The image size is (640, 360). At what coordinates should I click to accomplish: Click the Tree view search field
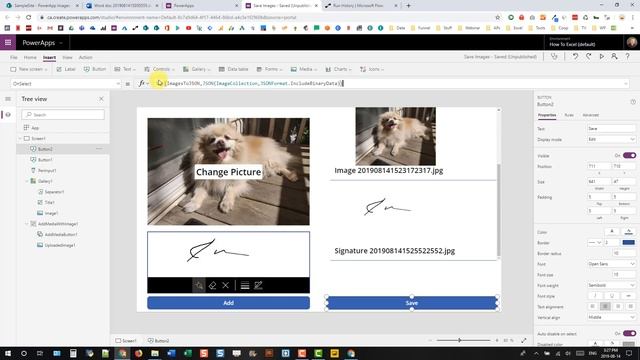(63, 115)
